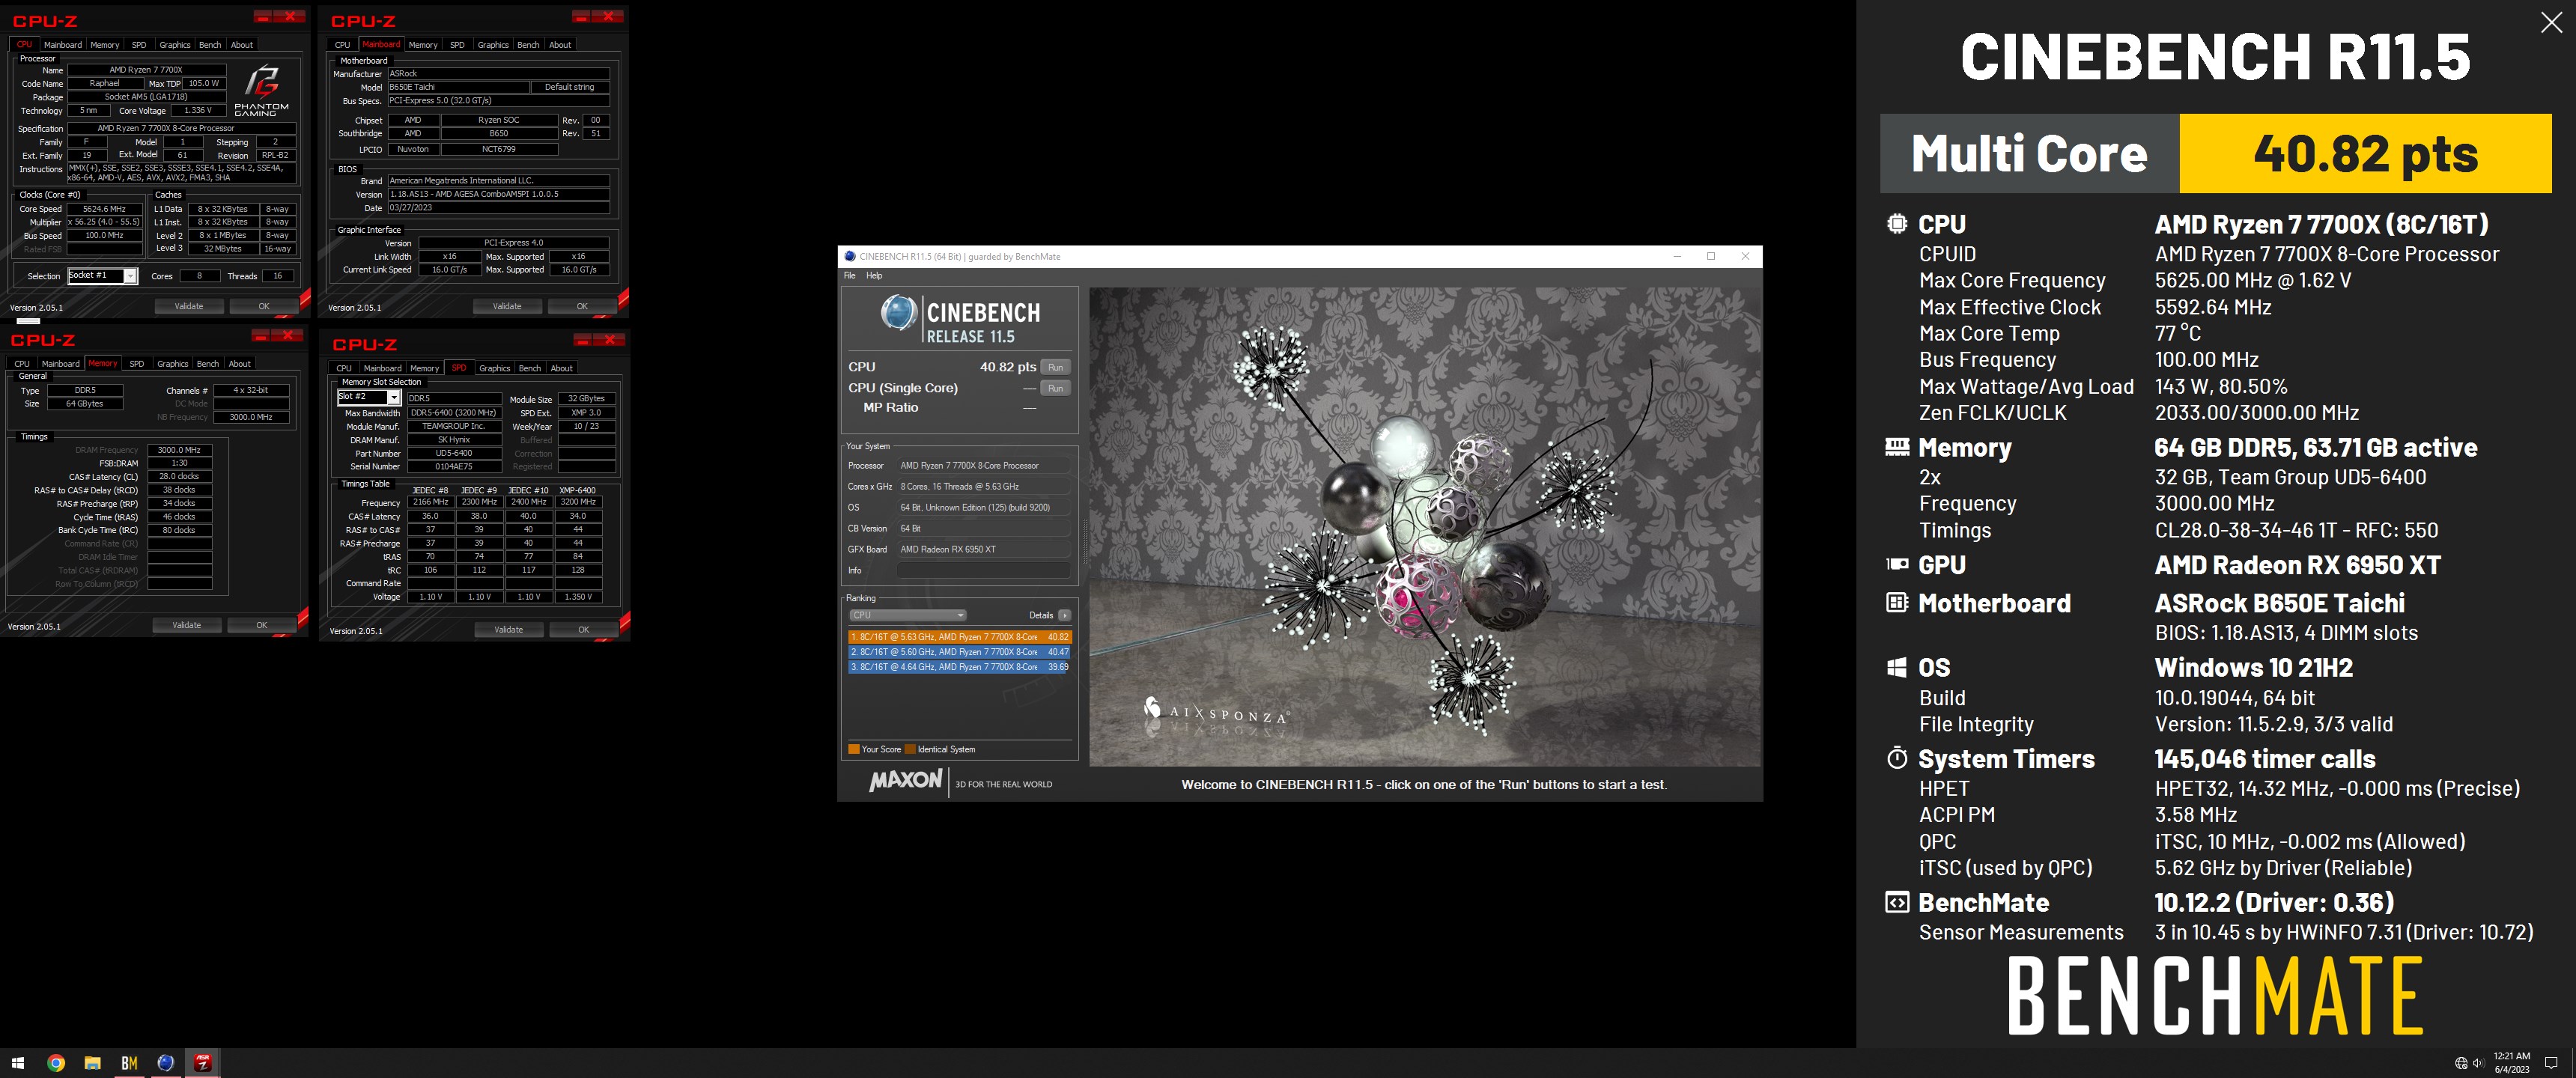Click the Phantom Gaming logo in CPU-Z

[x=261, y=90]
